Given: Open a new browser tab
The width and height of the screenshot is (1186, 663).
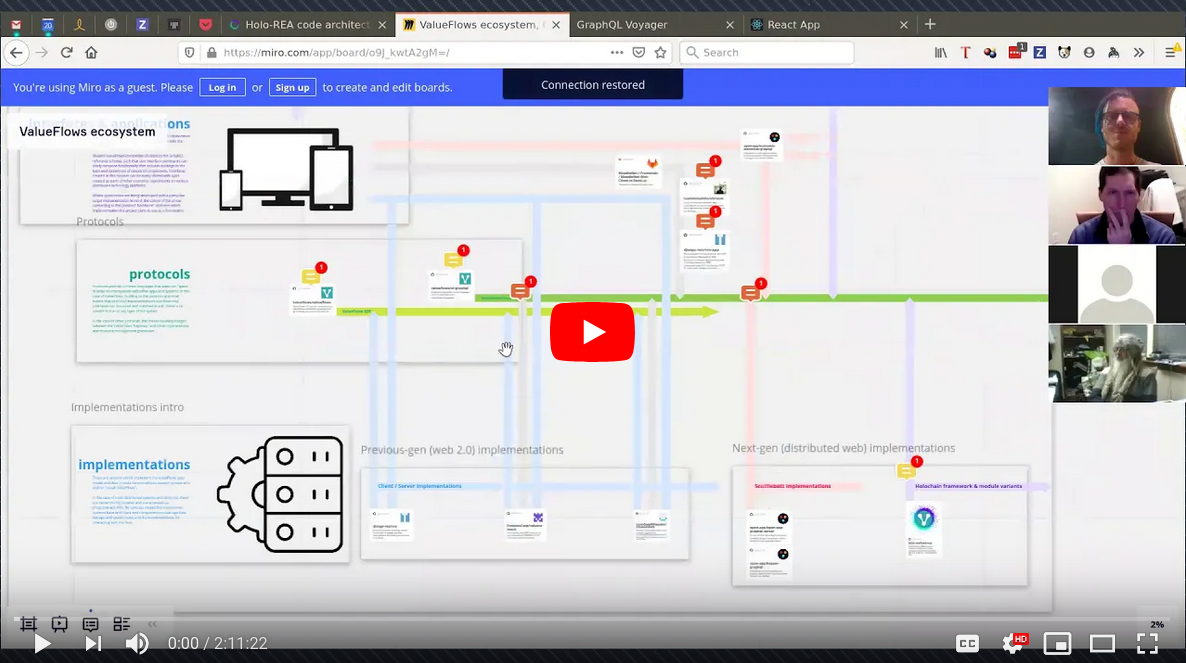Looking at the screenshot, I should [930, 24].
